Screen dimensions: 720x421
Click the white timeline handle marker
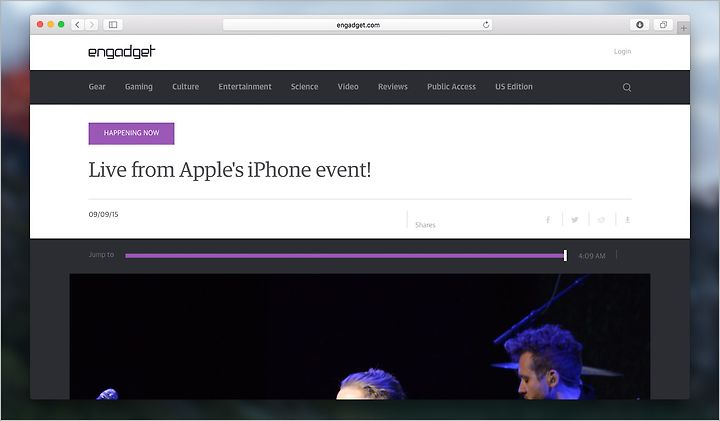coord(565,256)
